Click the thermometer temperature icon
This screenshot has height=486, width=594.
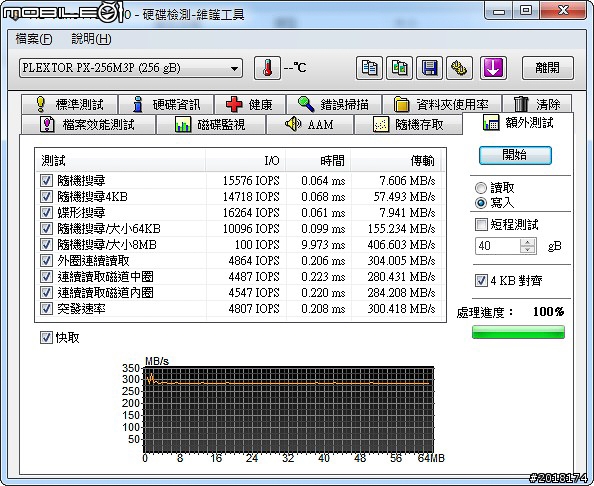(x=267, y=68)
